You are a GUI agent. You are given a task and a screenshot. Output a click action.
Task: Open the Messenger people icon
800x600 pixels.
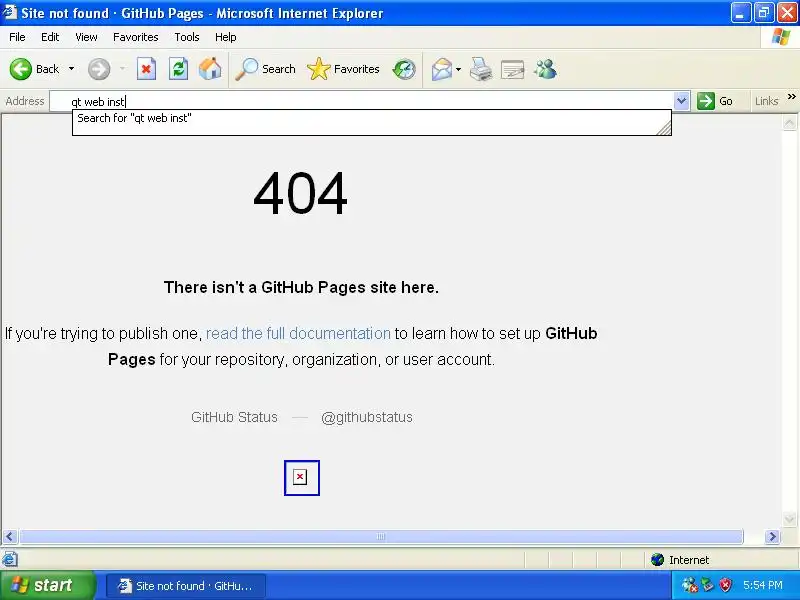coord(545,69)
